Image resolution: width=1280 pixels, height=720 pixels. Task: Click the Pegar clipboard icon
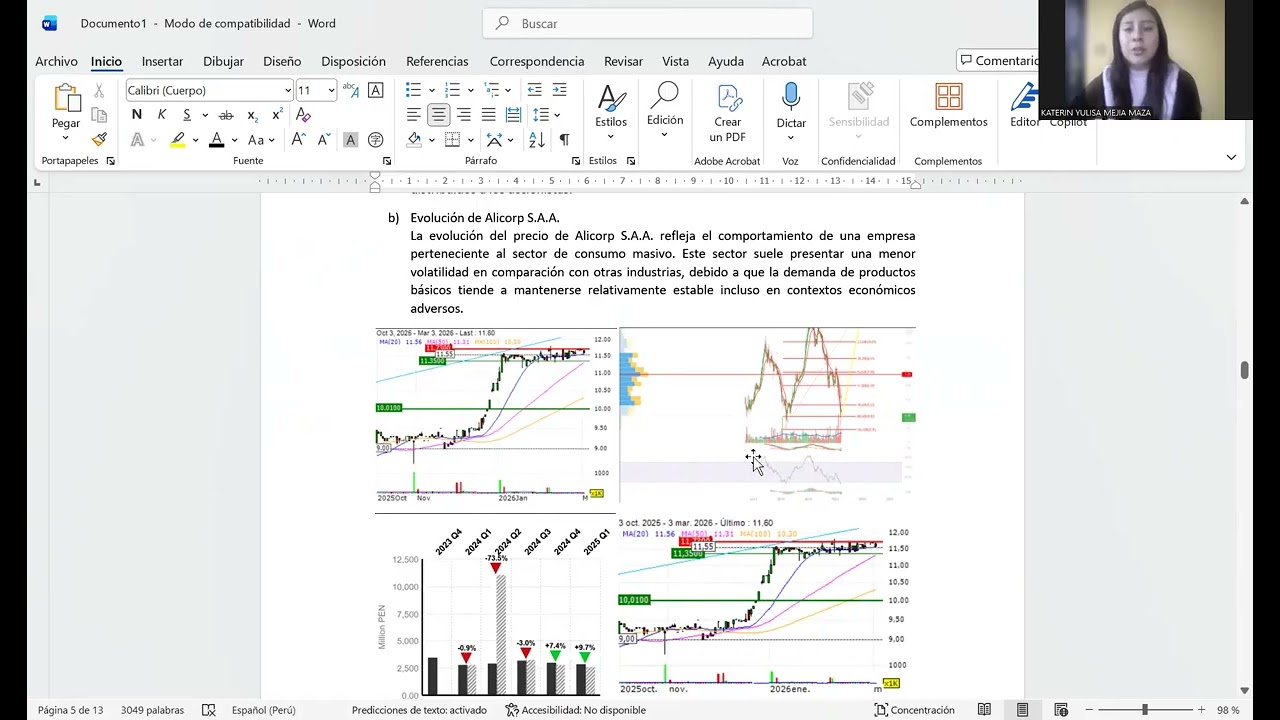(66, 98)
